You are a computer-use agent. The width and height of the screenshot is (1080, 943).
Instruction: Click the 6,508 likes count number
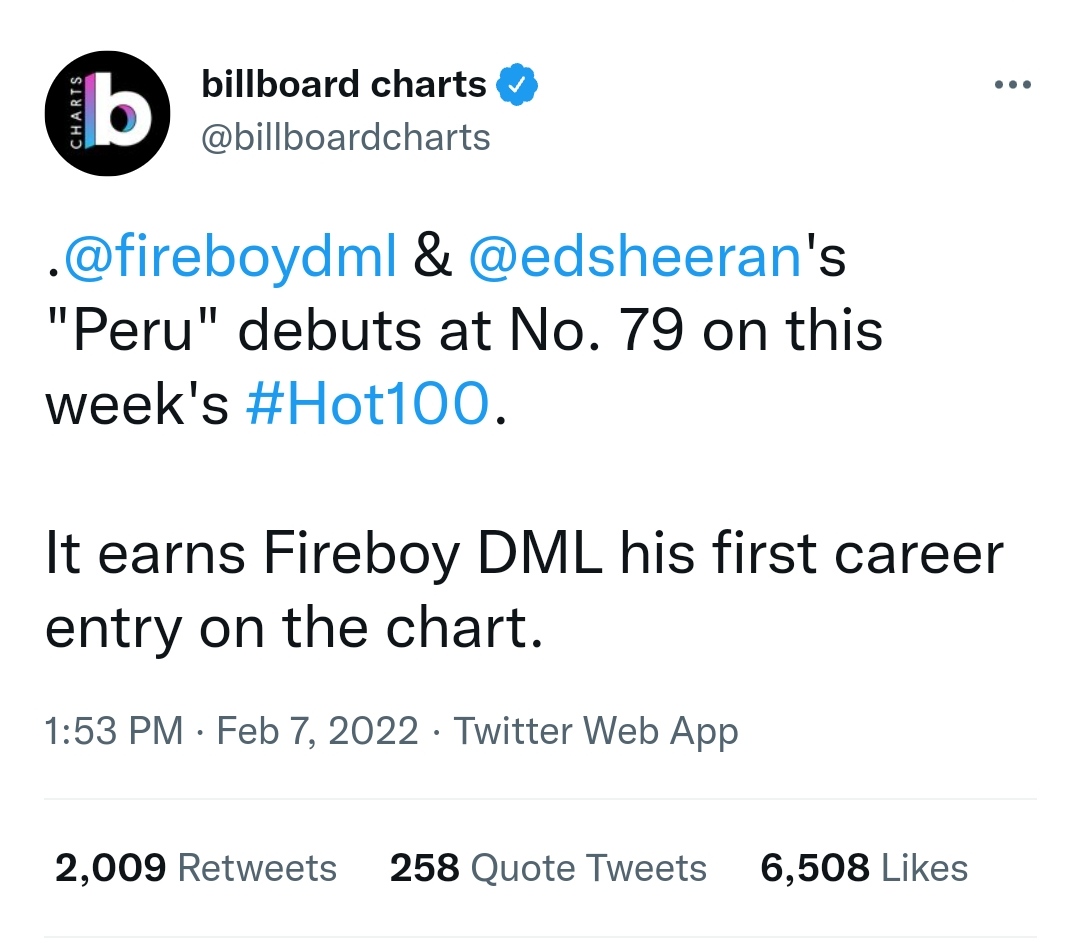pyautogui.click(x=814, y=868)
